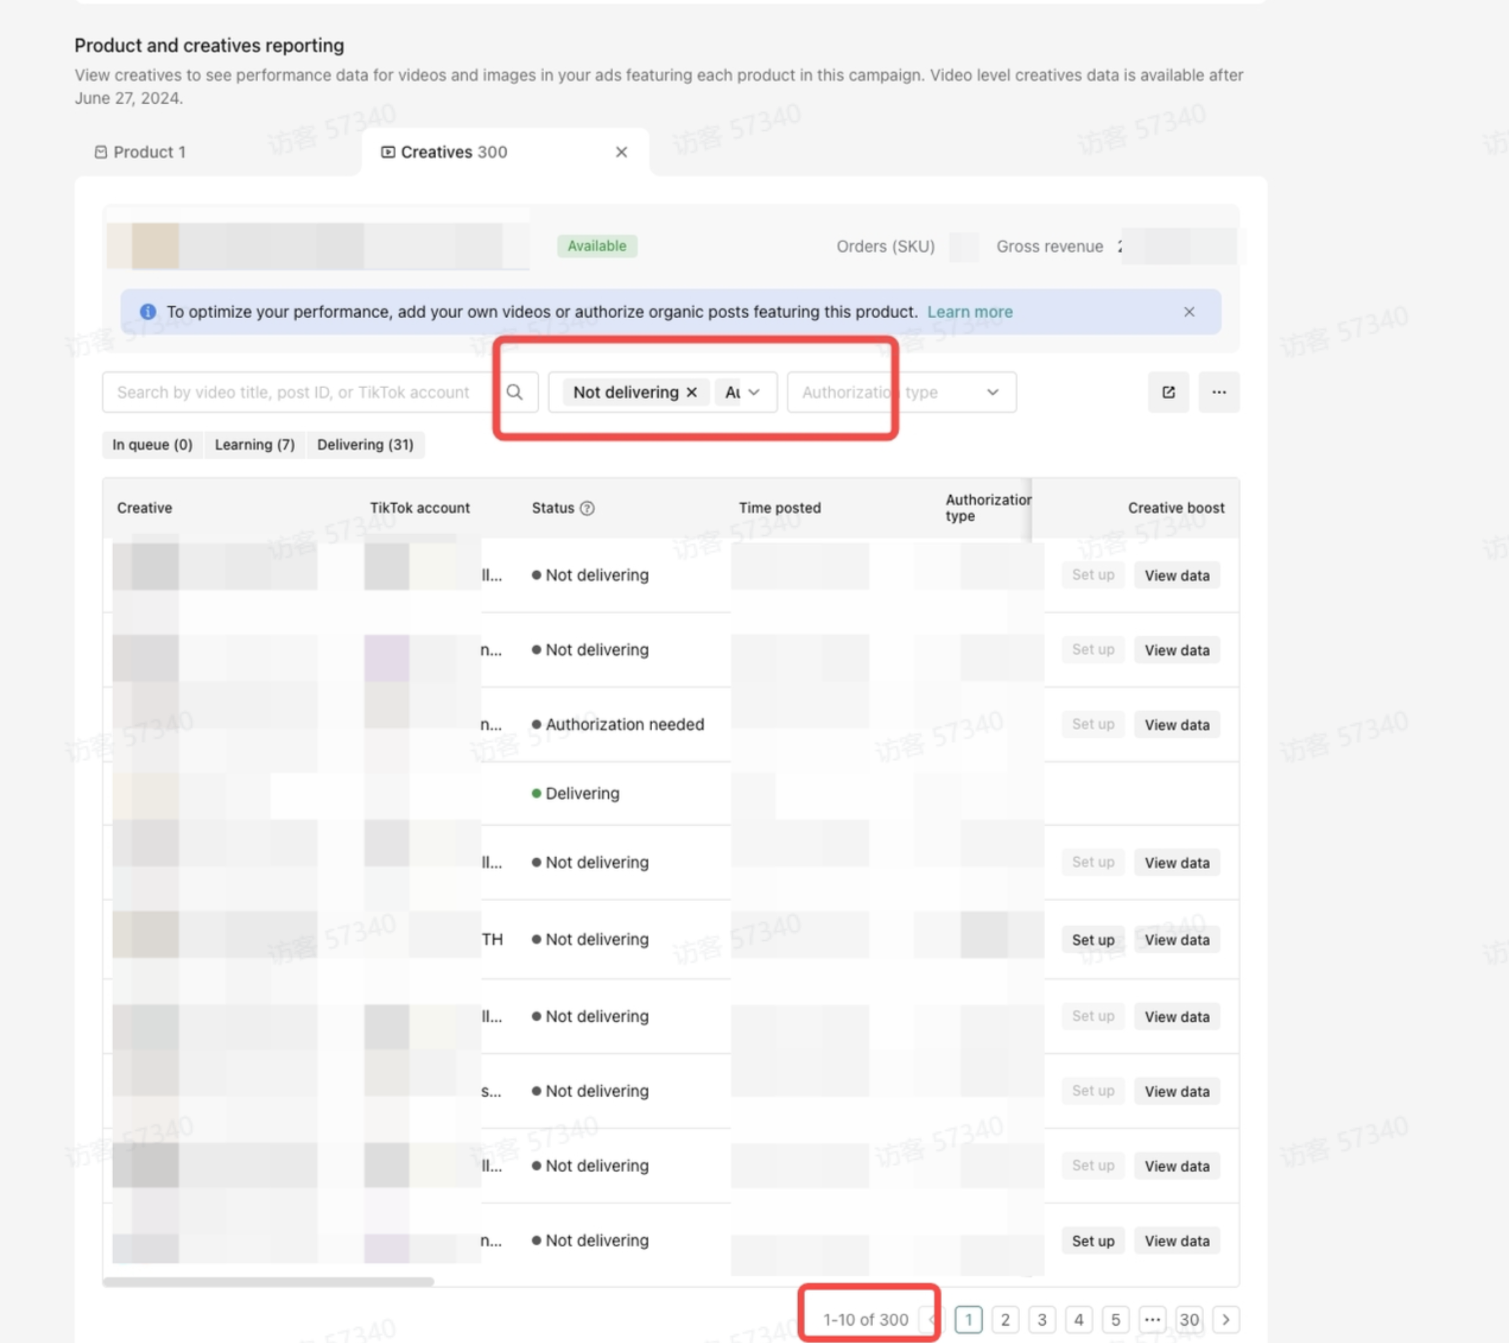Jump to page 30
Viewport: 1509px width, 1343px height.
click(1189, 1319)
